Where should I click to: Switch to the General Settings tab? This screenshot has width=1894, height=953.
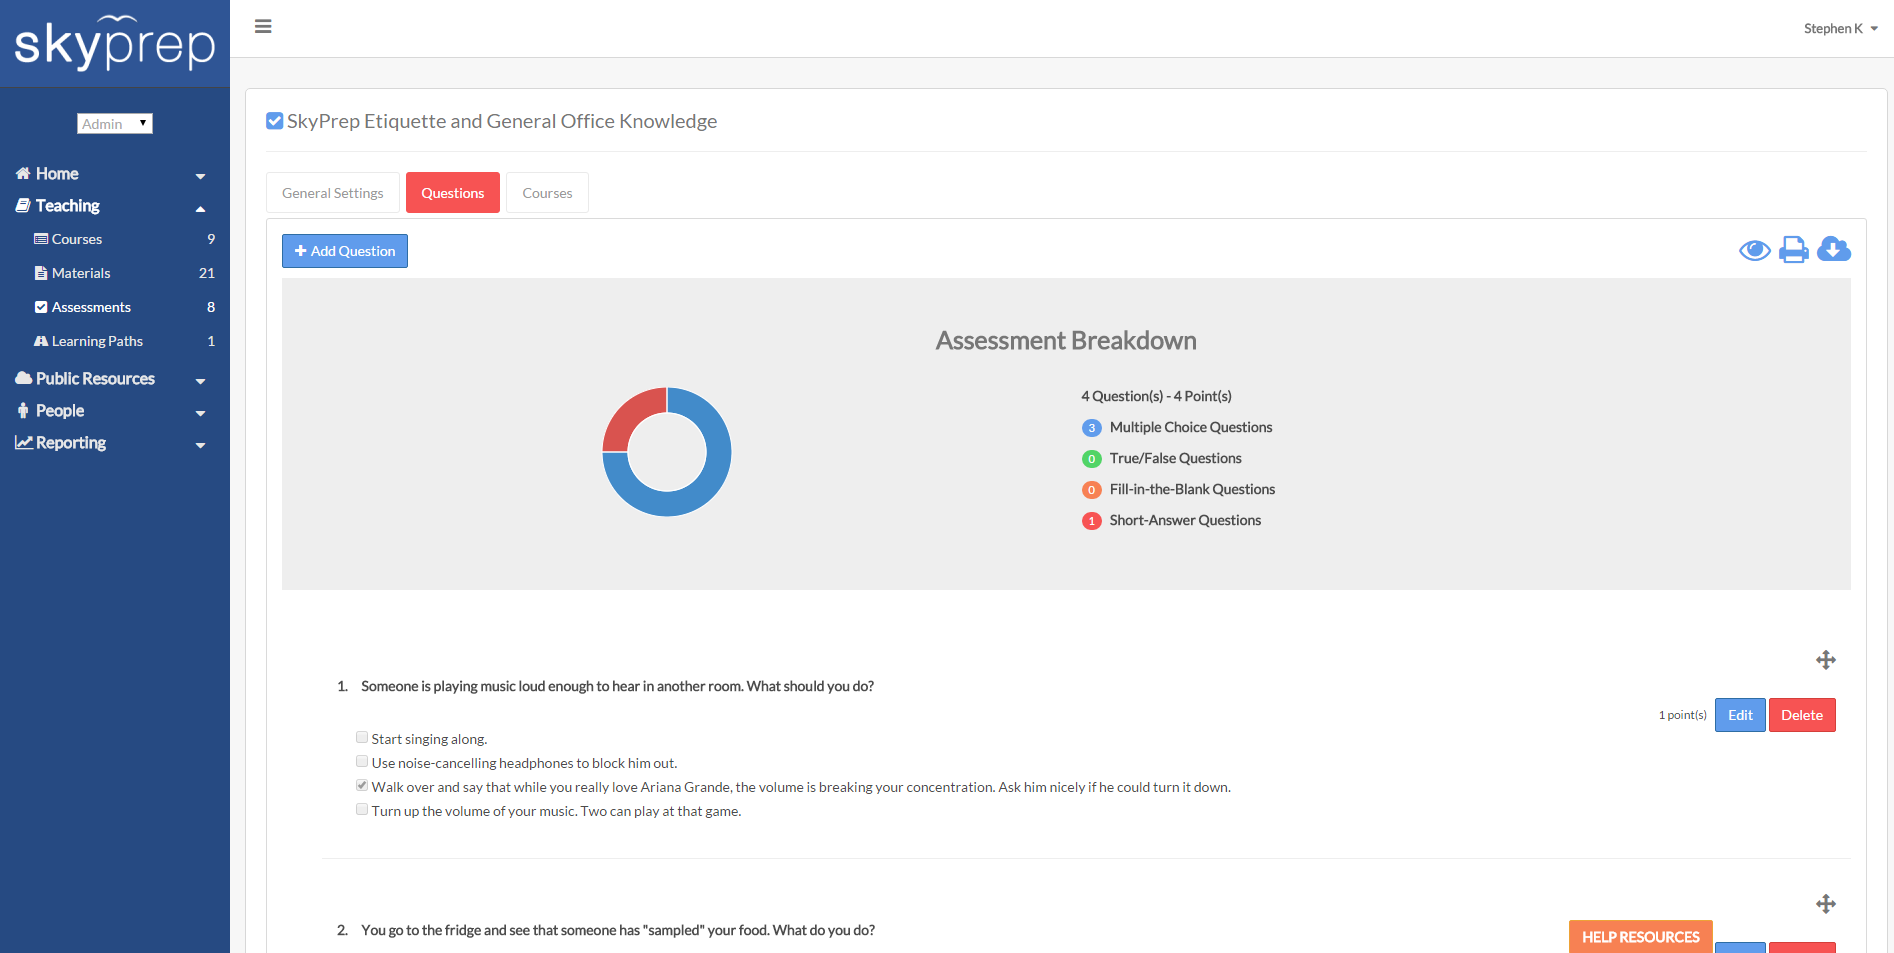tap(333, 193)
